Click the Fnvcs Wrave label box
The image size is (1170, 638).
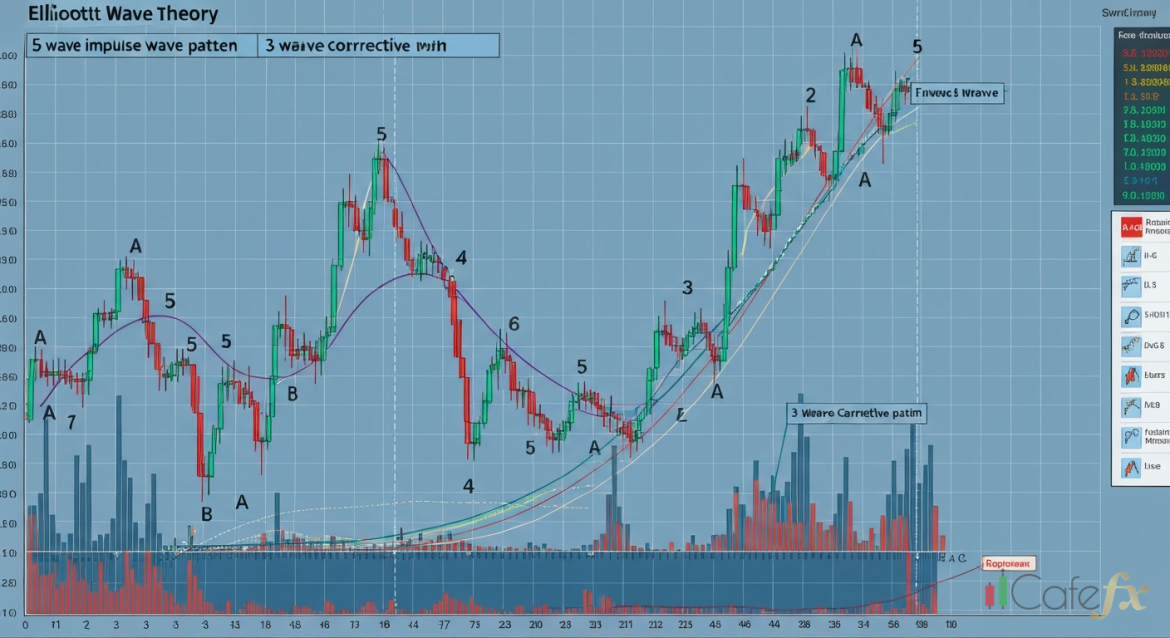tap(957, 93)
